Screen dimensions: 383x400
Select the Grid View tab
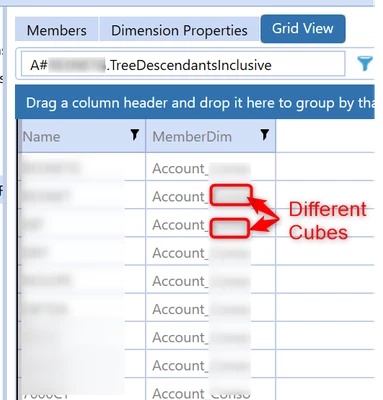(x=303, y=29)
